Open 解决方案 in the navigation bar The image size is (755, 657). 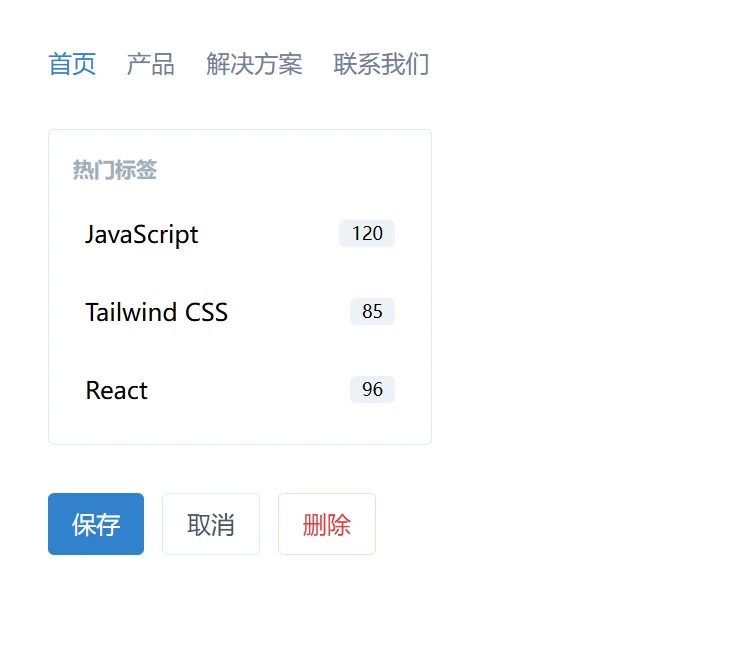(x=254, y=65)
